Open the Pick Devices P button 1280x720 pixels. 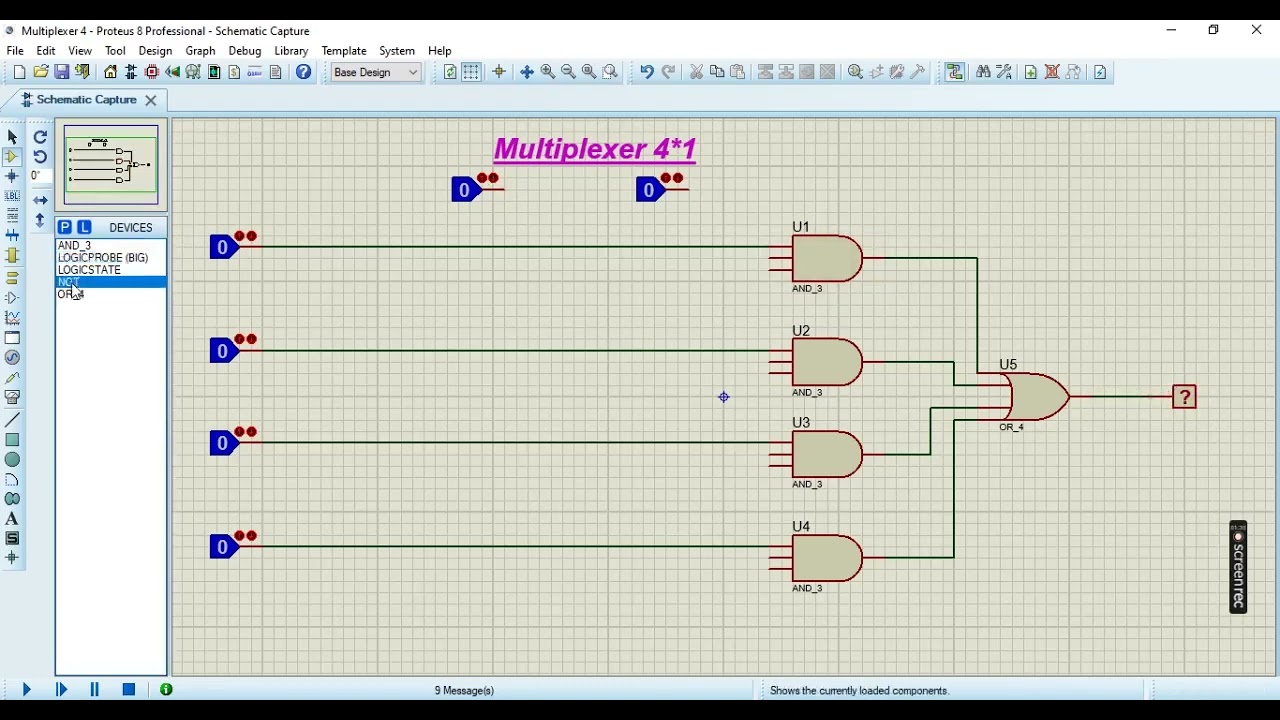tap(65, 227)
